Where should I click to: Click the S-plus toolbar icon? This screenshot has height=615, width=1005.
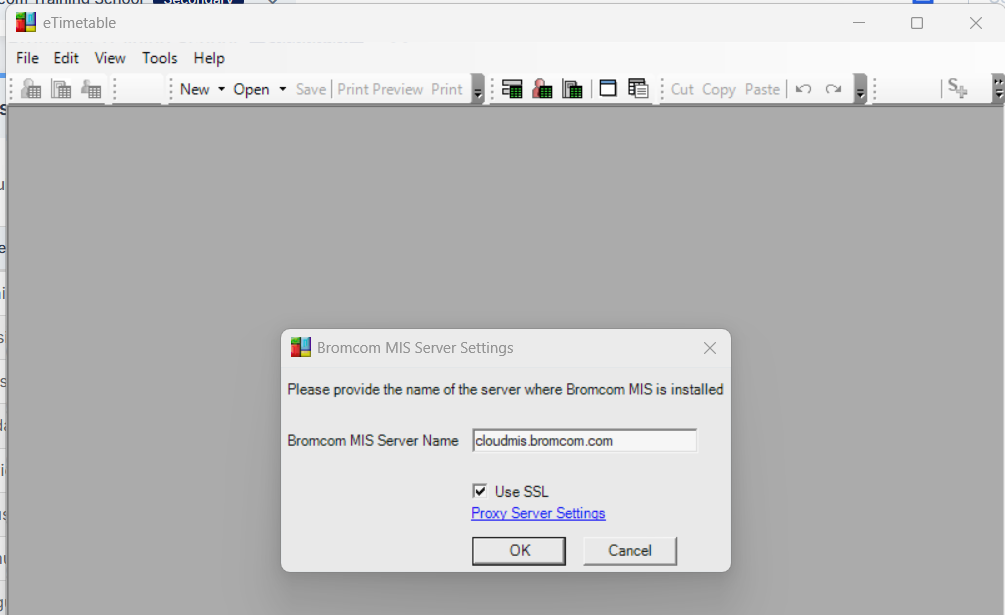957,89
